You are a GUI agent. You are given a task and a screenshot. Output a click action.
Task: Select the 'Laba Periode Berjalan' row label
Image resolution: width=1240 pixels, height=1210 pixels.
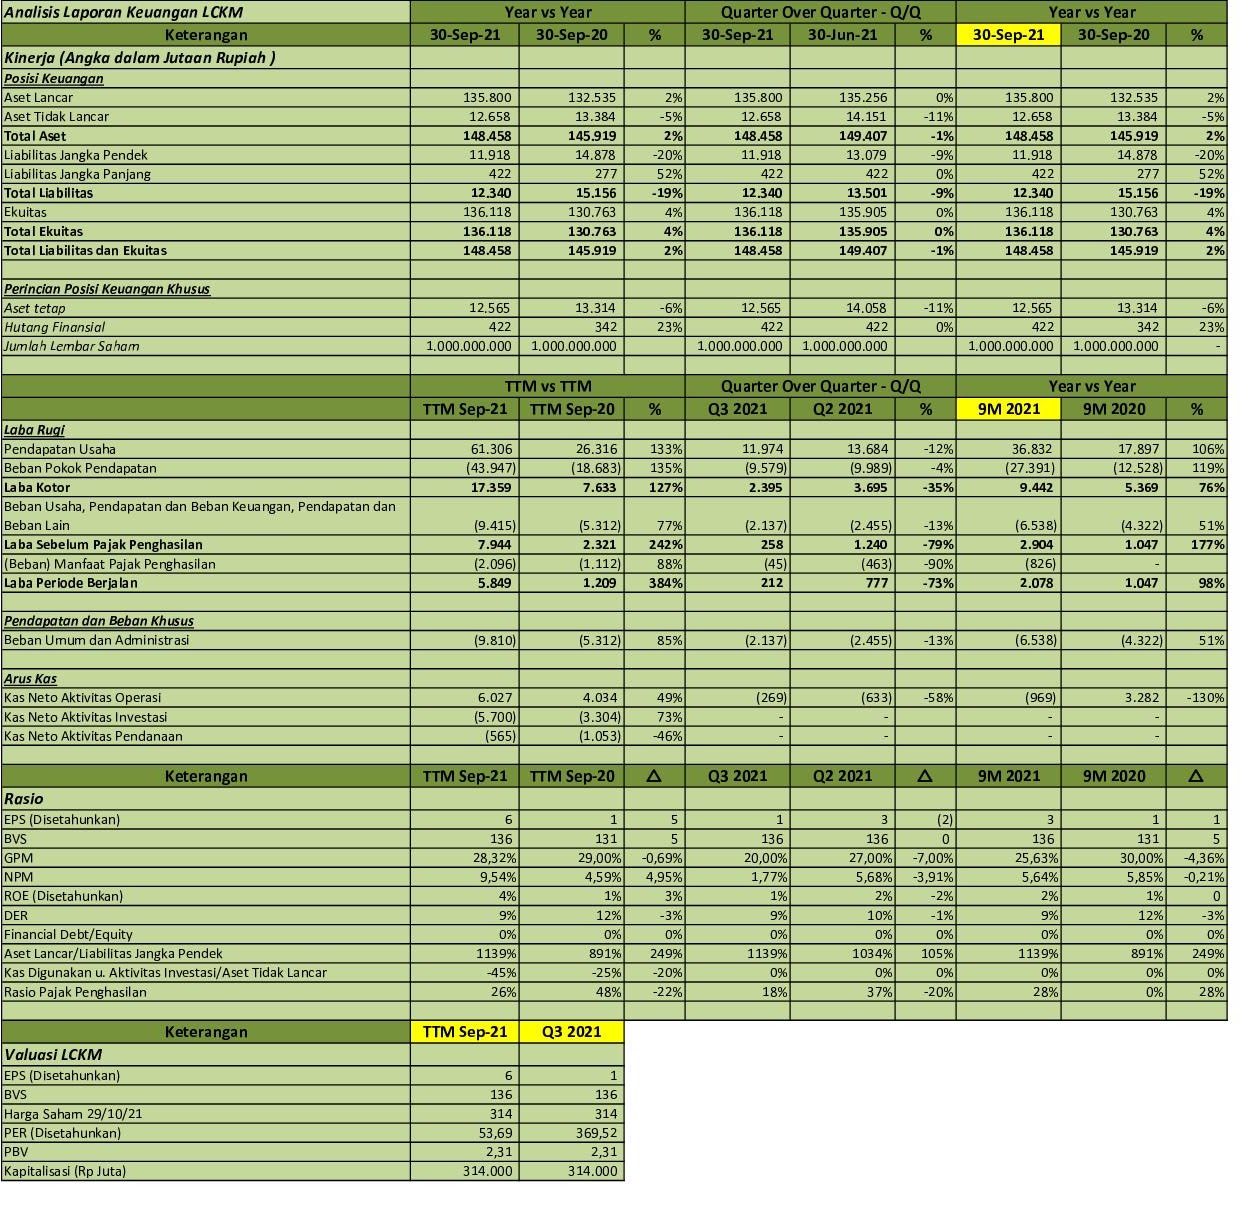click(x=71, y=583)
